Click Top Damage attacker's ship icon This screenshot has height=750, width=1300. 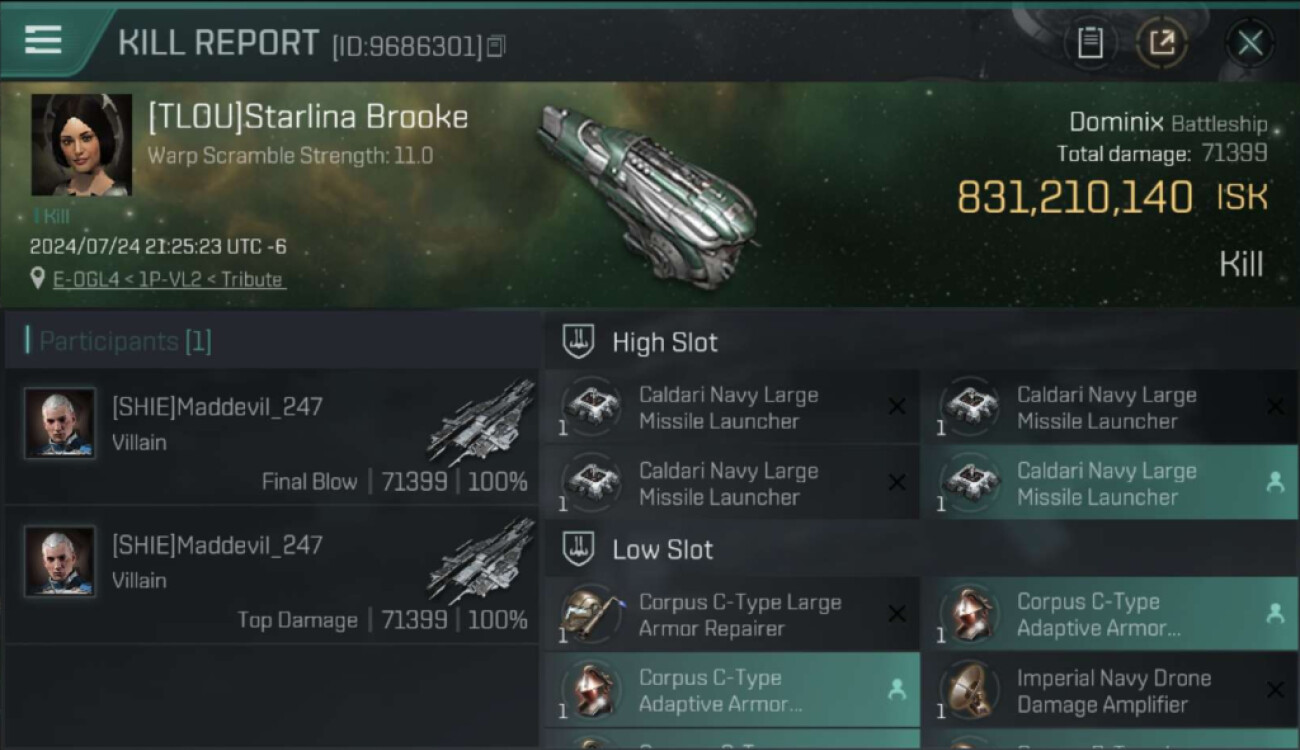pos(480,561)
